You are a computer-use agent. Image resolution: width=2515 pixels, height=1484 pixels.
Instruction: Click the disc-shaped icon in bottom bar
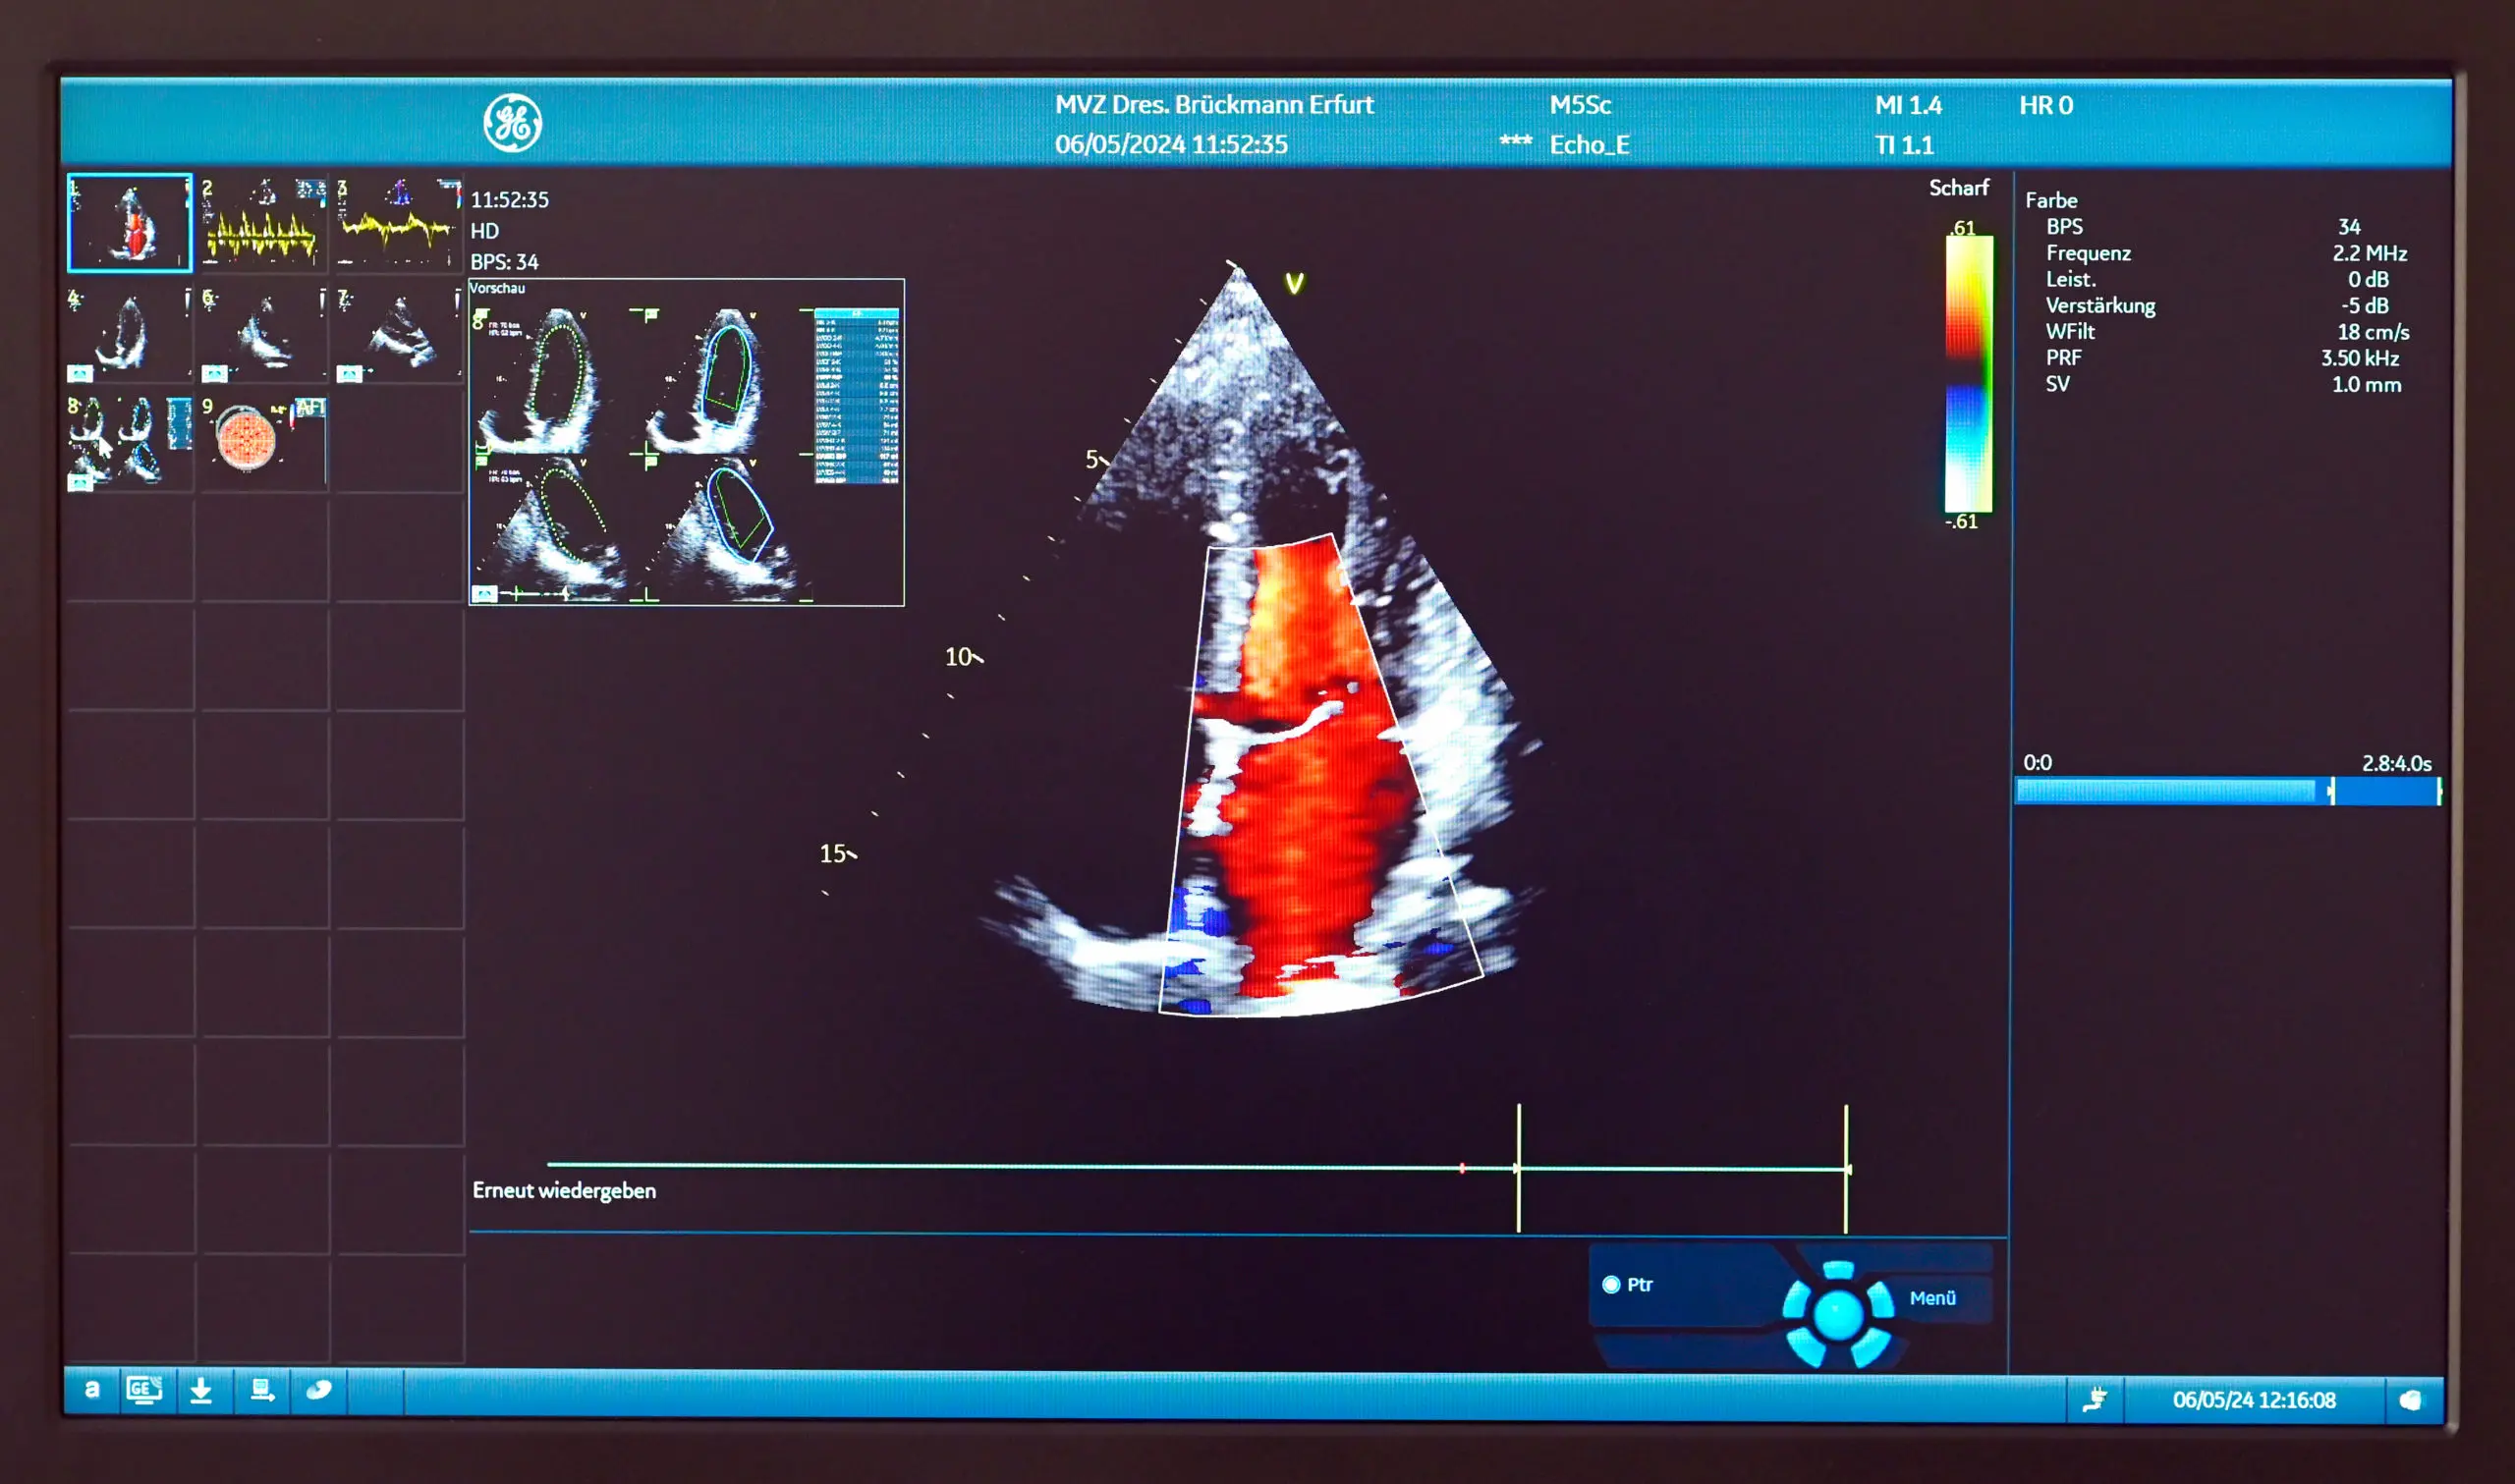click(x=318, y=1390)
